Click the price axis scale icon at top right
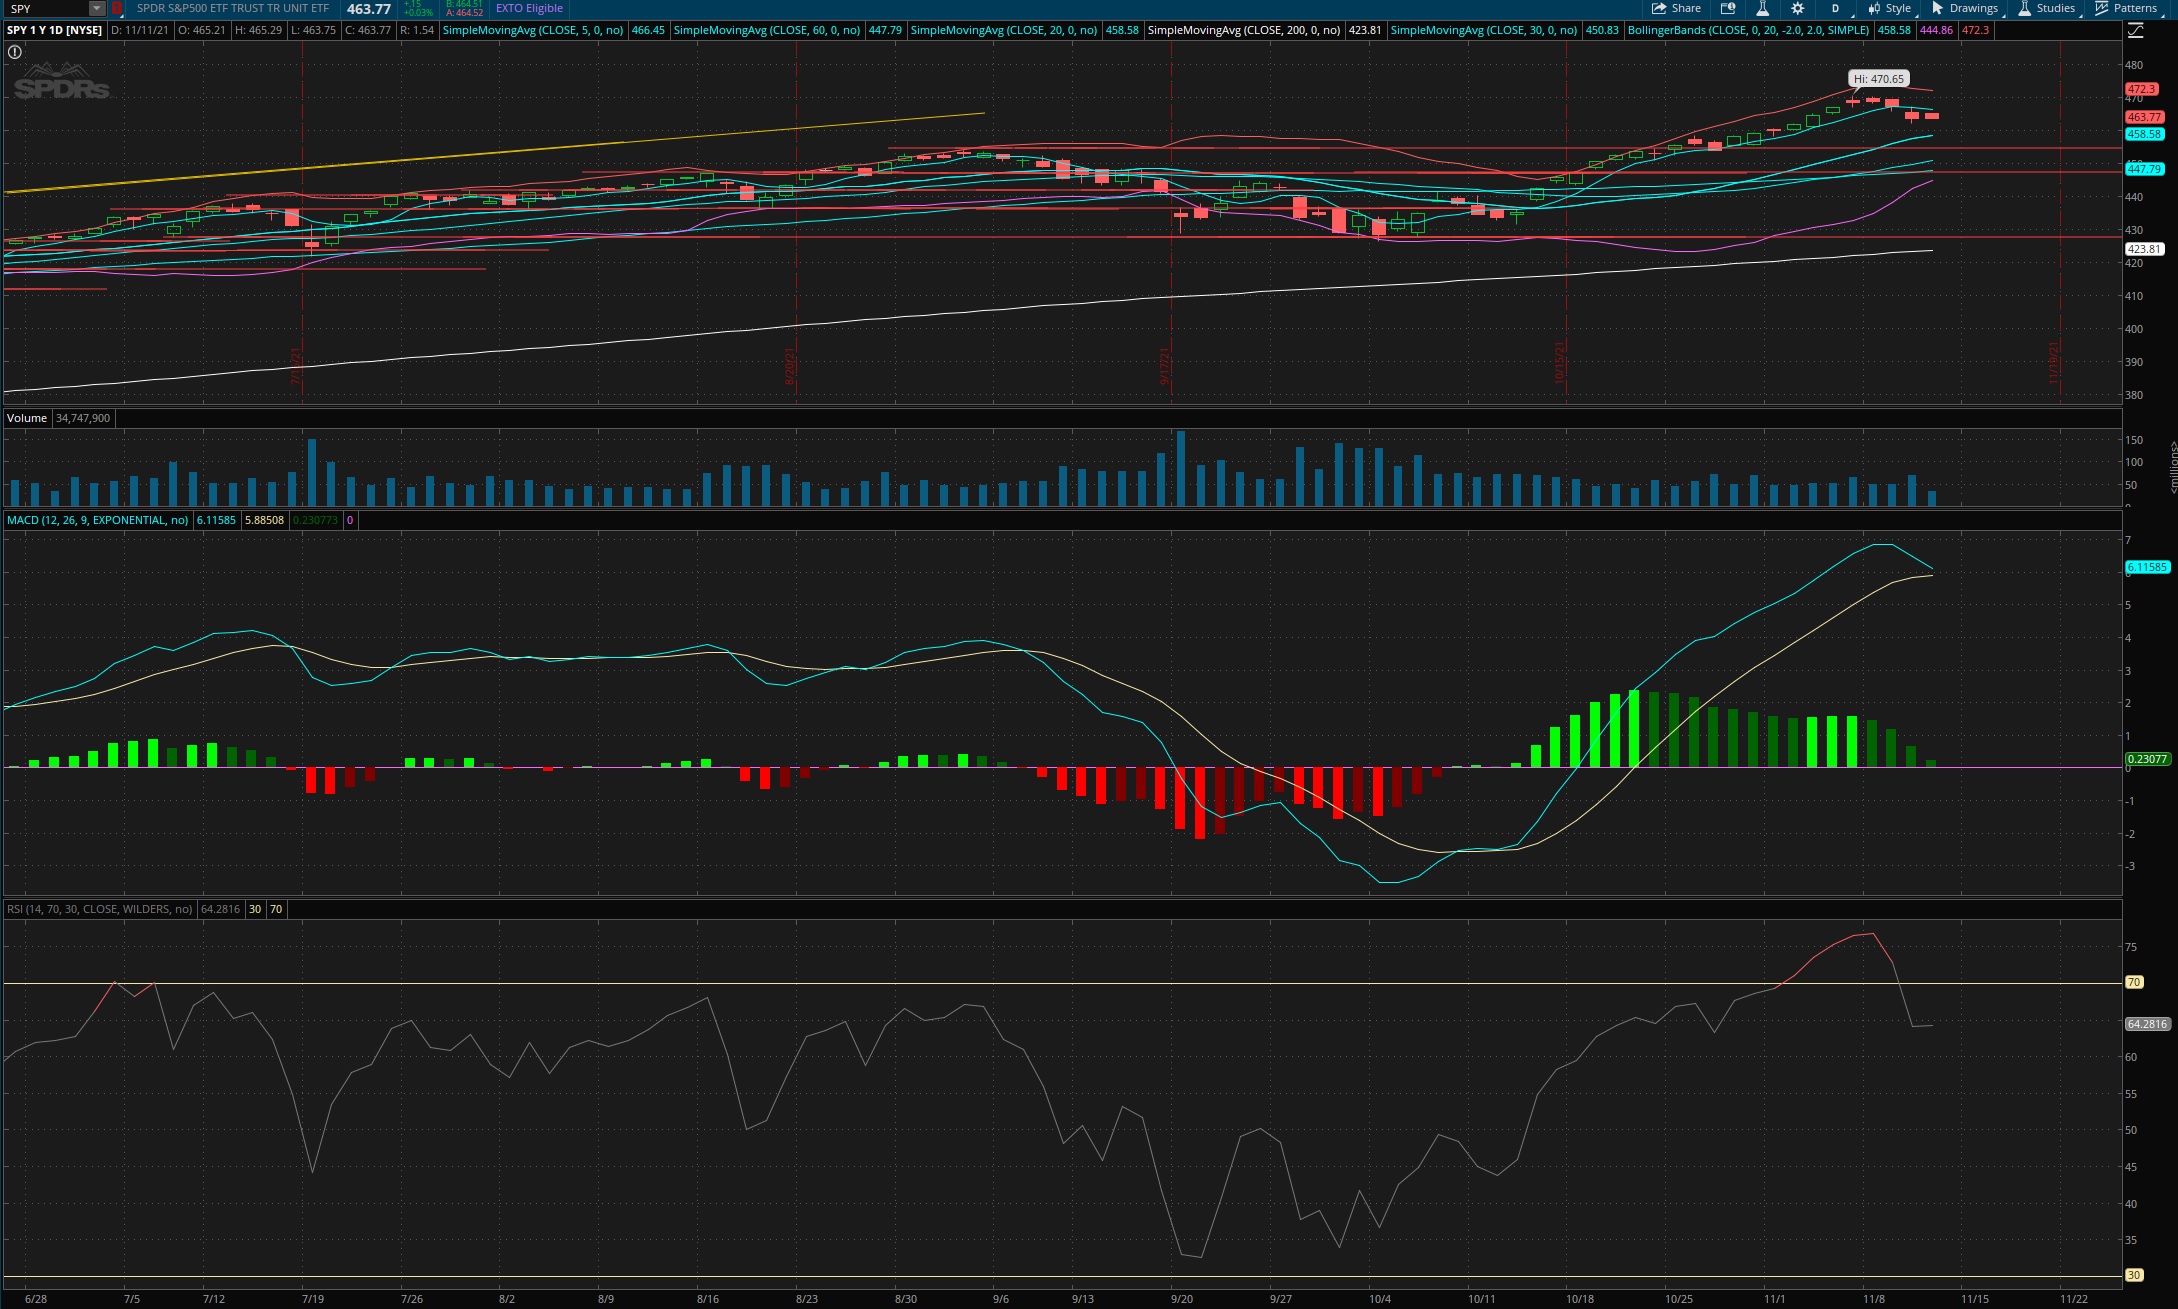The height and width of the screenshot is (1309, 2178). coord(2135,31)
